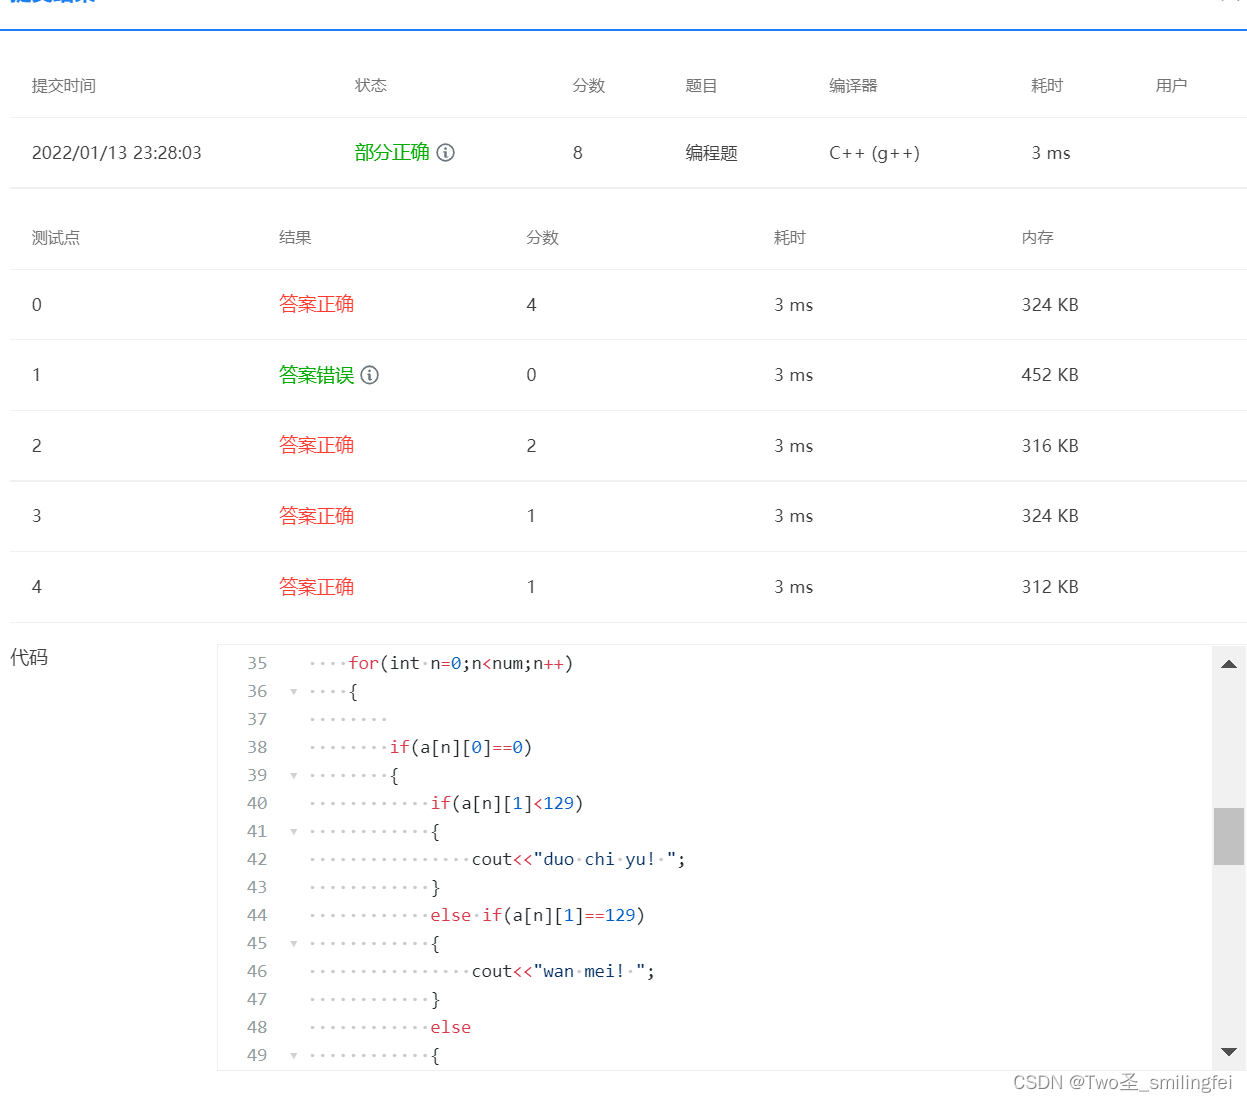Click 答案正确 result of test point 3
1247x1102 pixels.
tap(316, 516)
